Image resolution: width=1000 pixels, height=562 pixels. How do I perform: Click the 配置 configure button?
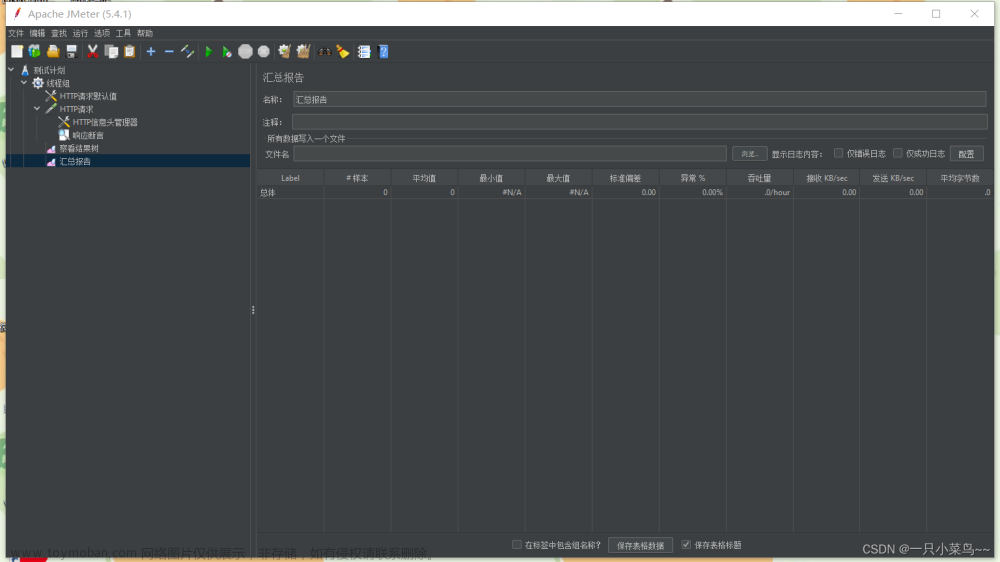point(966,154)
